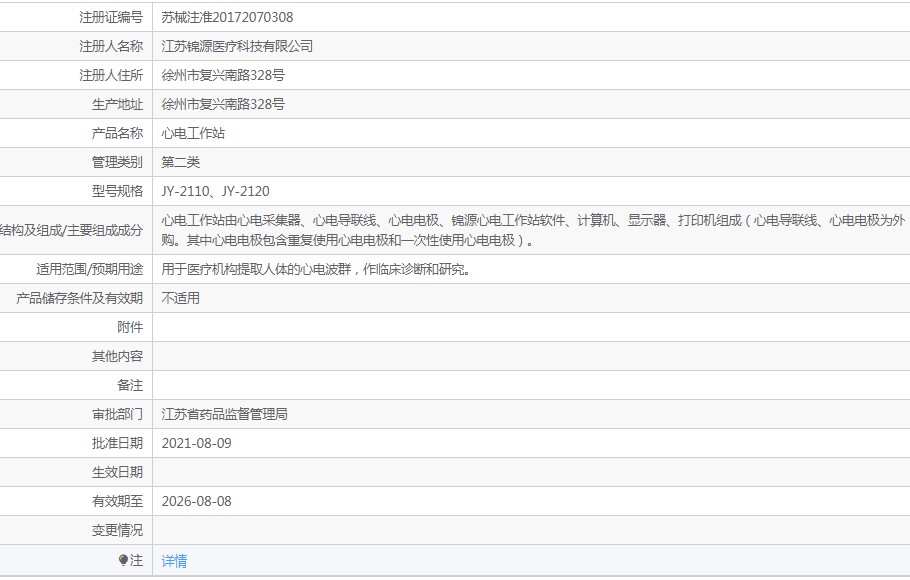
Task: Click the 产品储存条件及有效期 label
Action: click(x=80, y=298)
